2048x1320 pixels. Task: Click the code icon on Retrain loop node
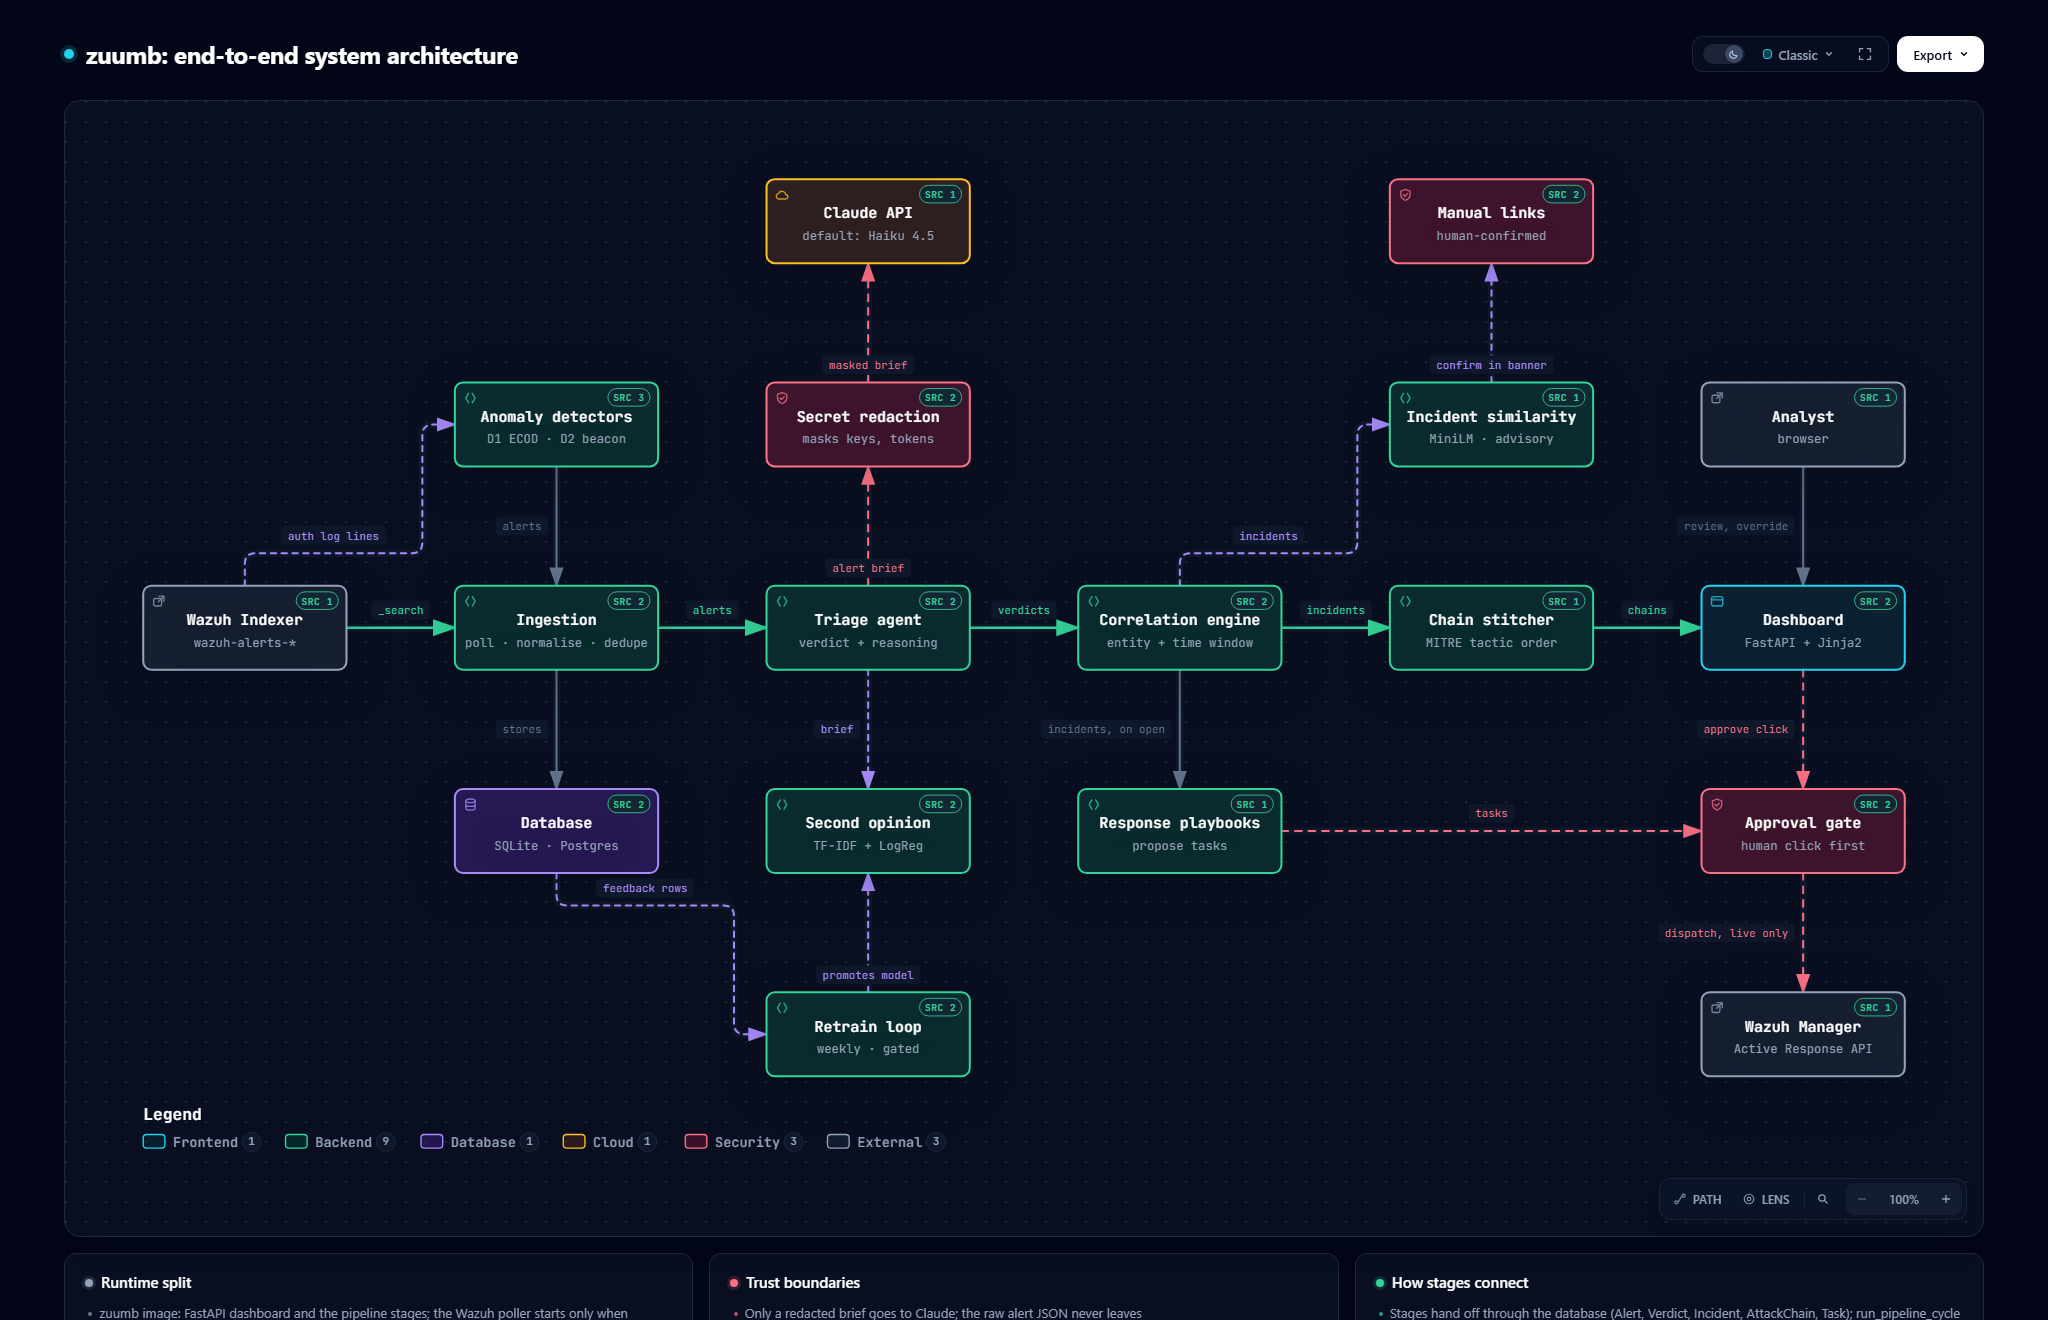coord(783,1008)
